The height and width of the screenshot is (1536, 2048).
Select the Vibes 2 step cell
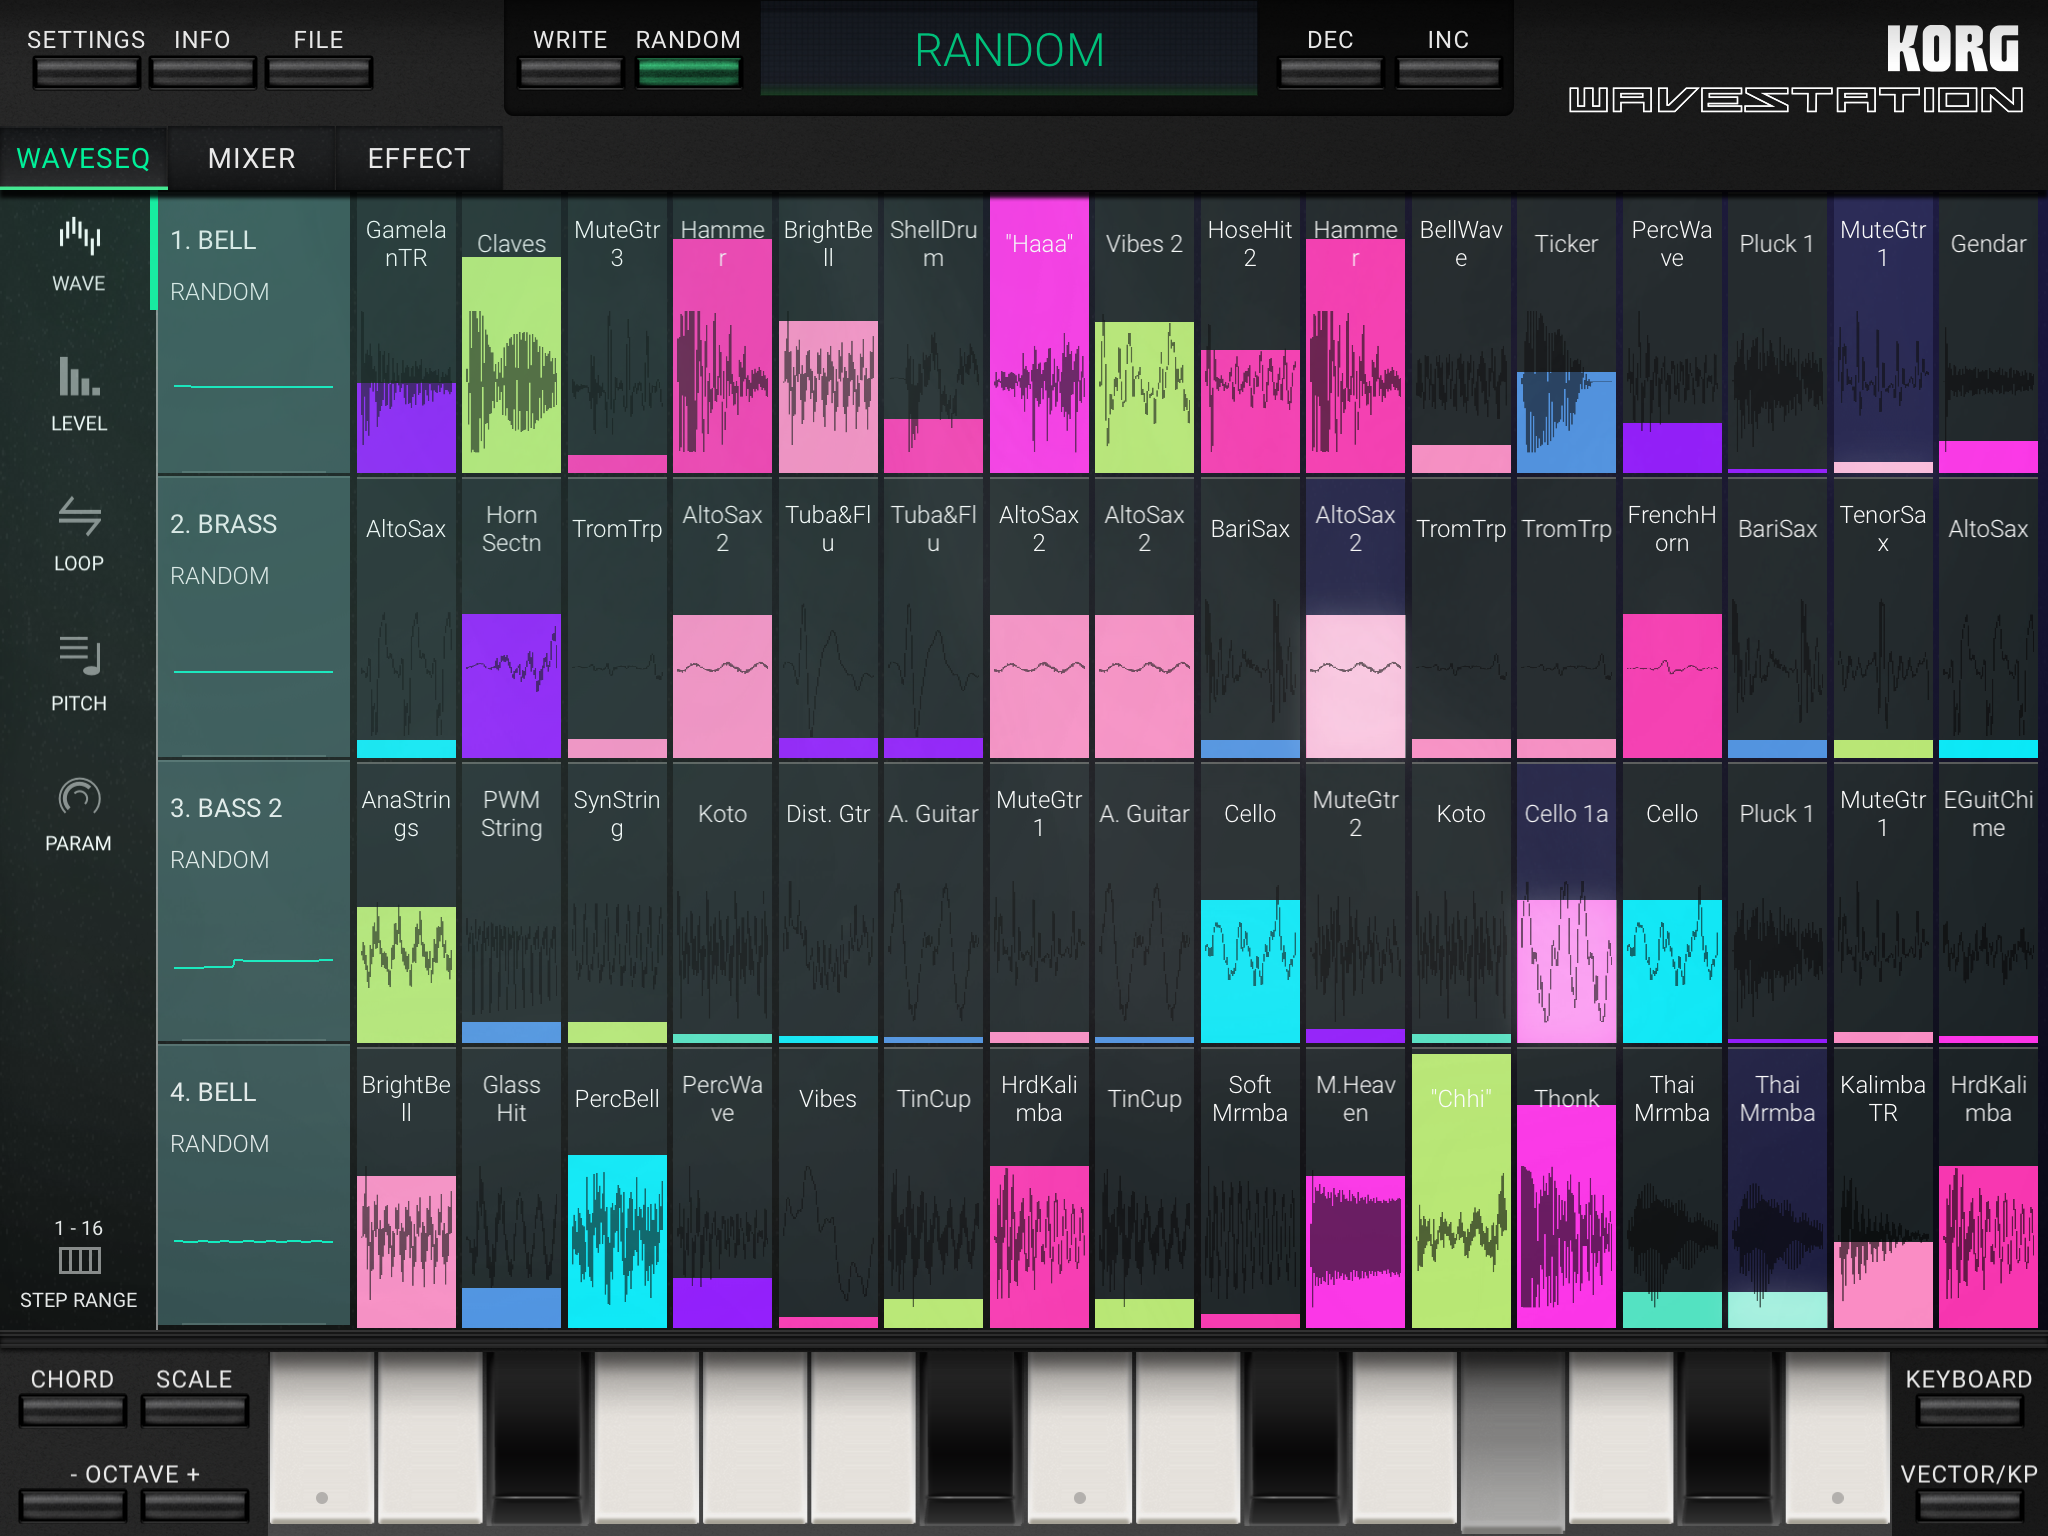click(x=1144, y=334)
